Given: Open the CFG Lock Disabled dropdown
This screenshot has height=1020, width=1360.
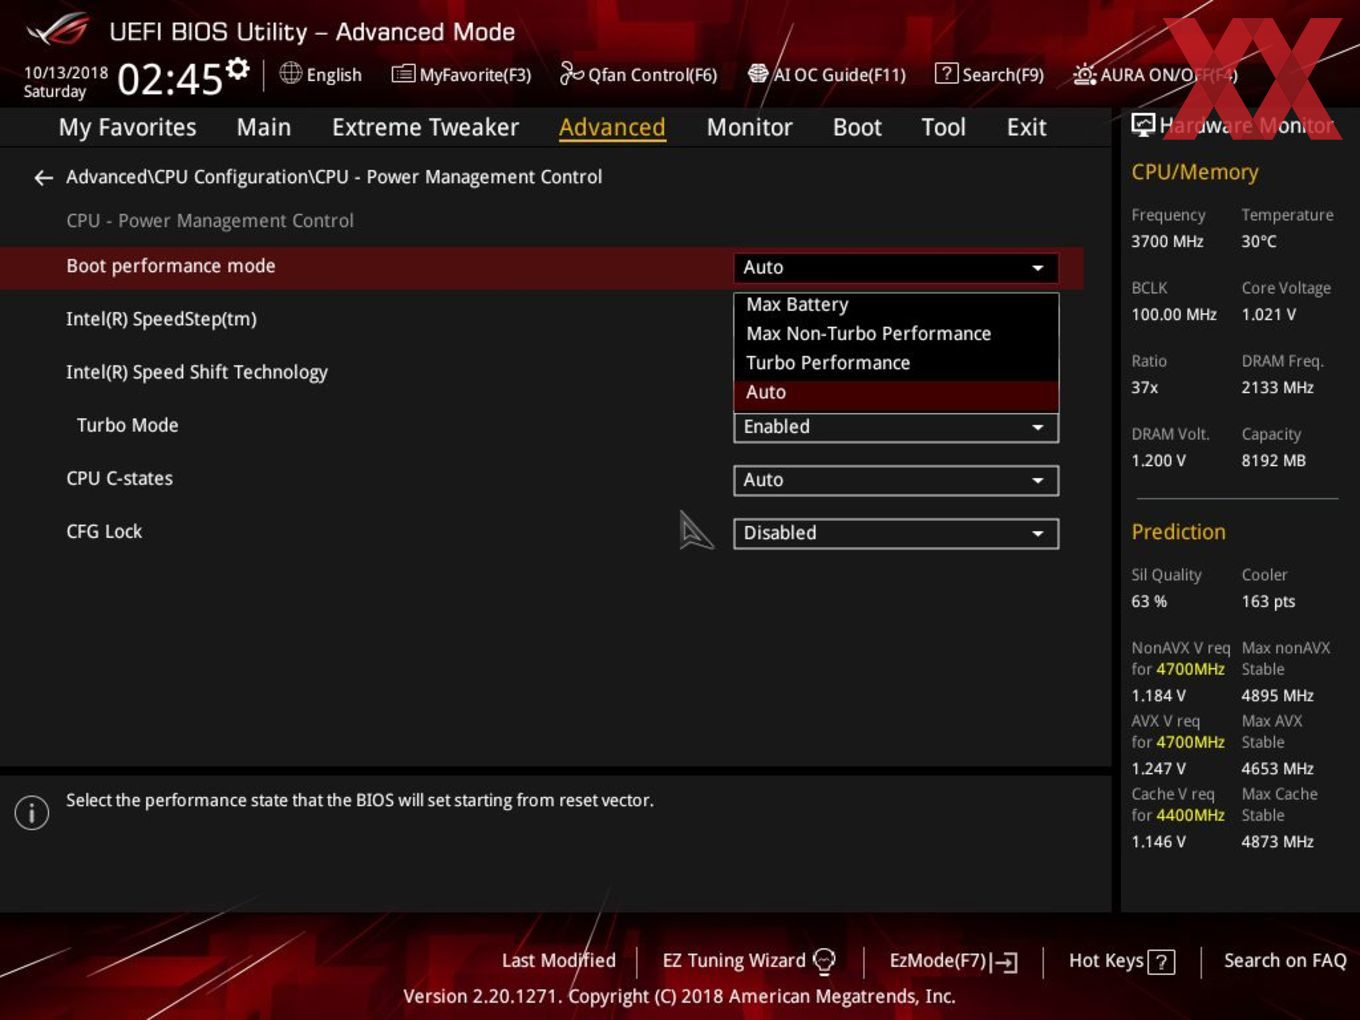Looking at the screenshot, I should coord(895,533).
